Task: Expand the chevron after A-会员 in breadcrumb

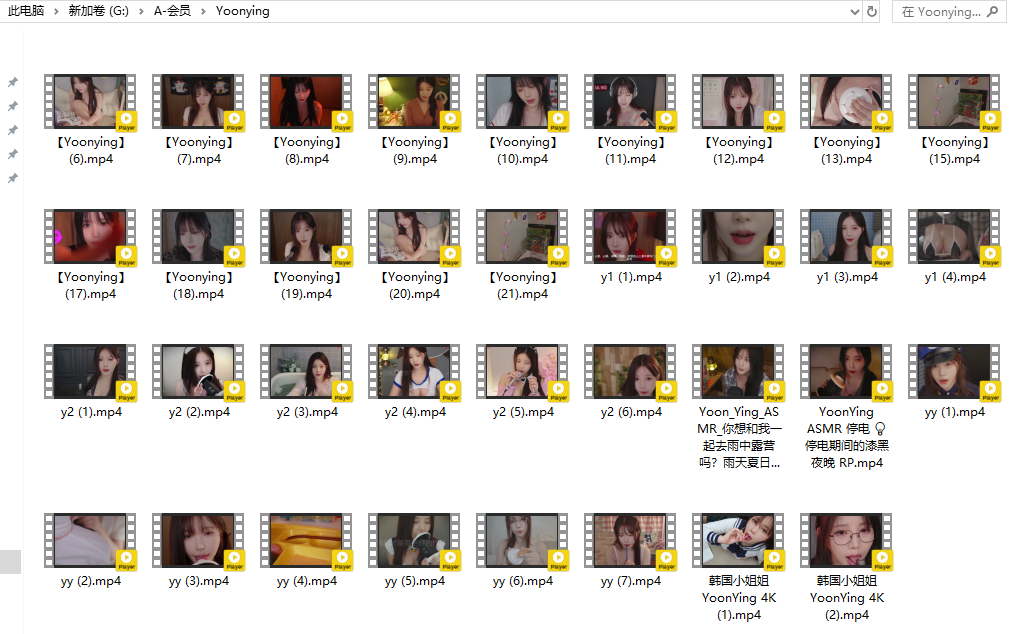Action: click(x=203, y=12)
